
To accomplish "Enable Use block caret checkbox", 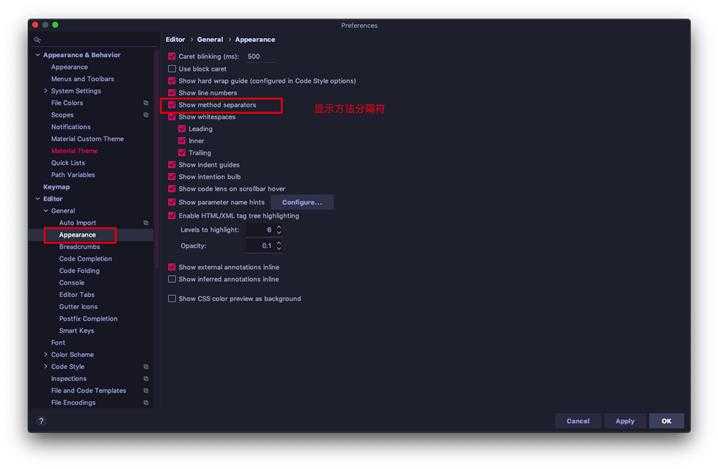I will (172, 69).
